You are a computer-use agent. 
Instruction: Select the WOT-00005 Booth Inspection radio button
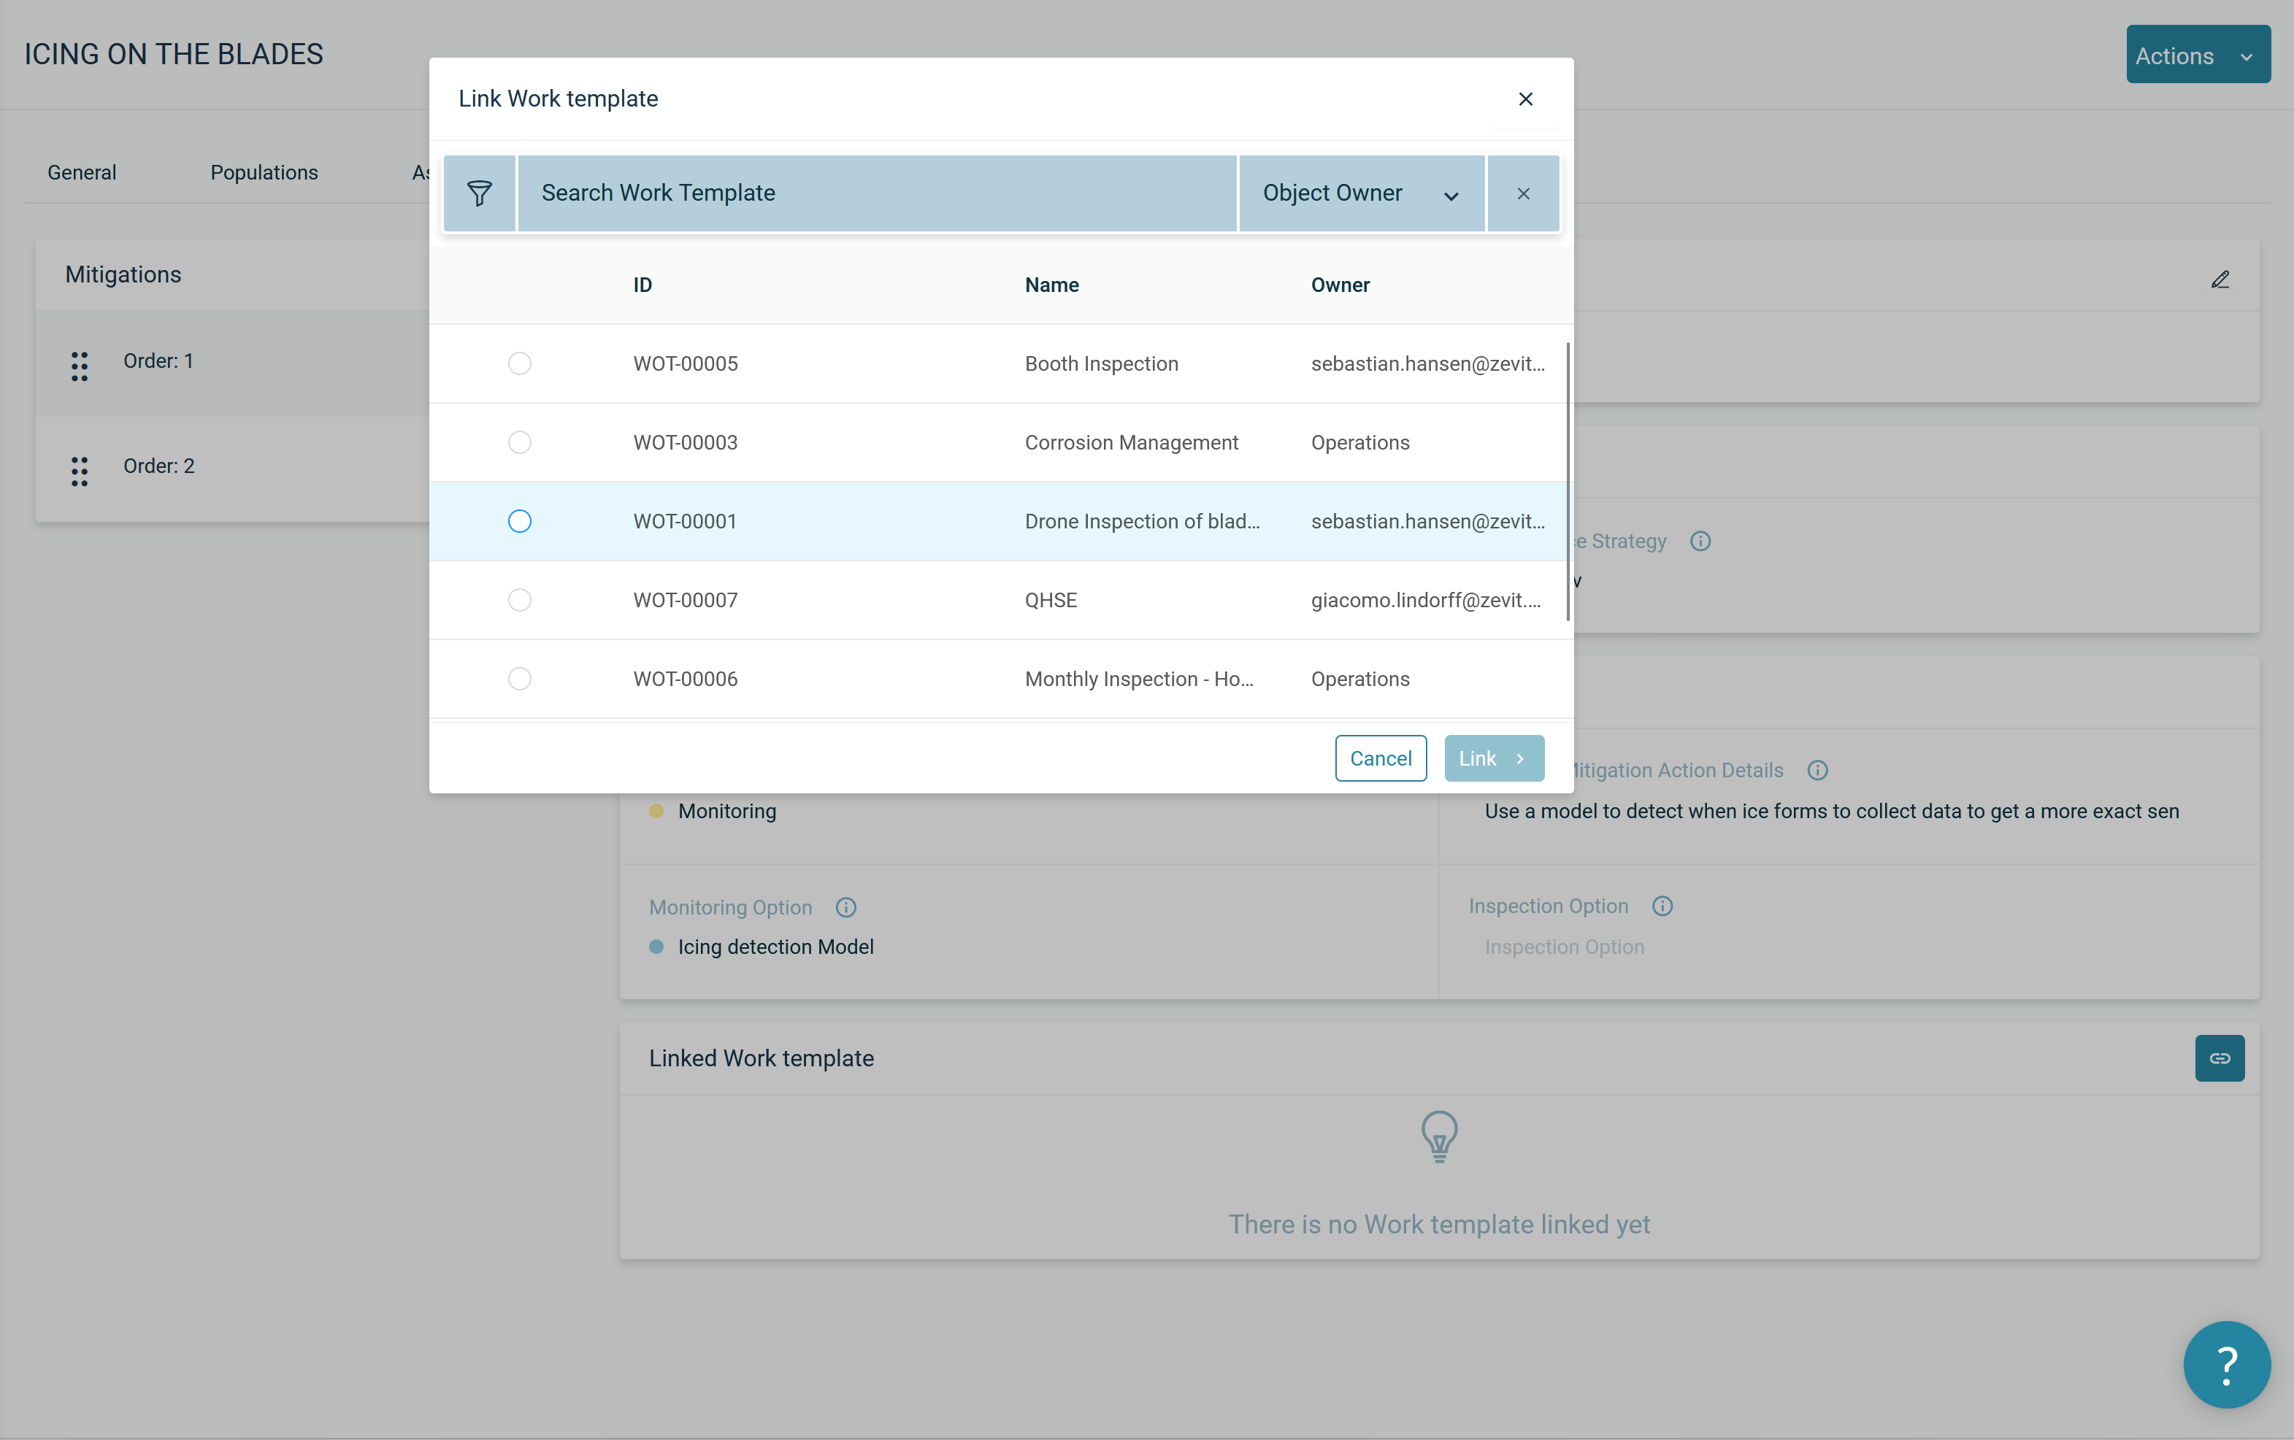pos(519,363)
